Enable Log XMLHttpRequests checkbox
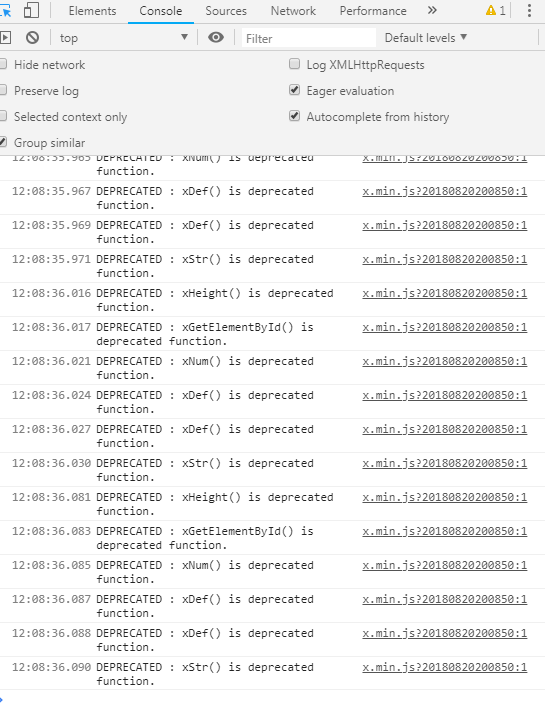 (x=295, y=64)
